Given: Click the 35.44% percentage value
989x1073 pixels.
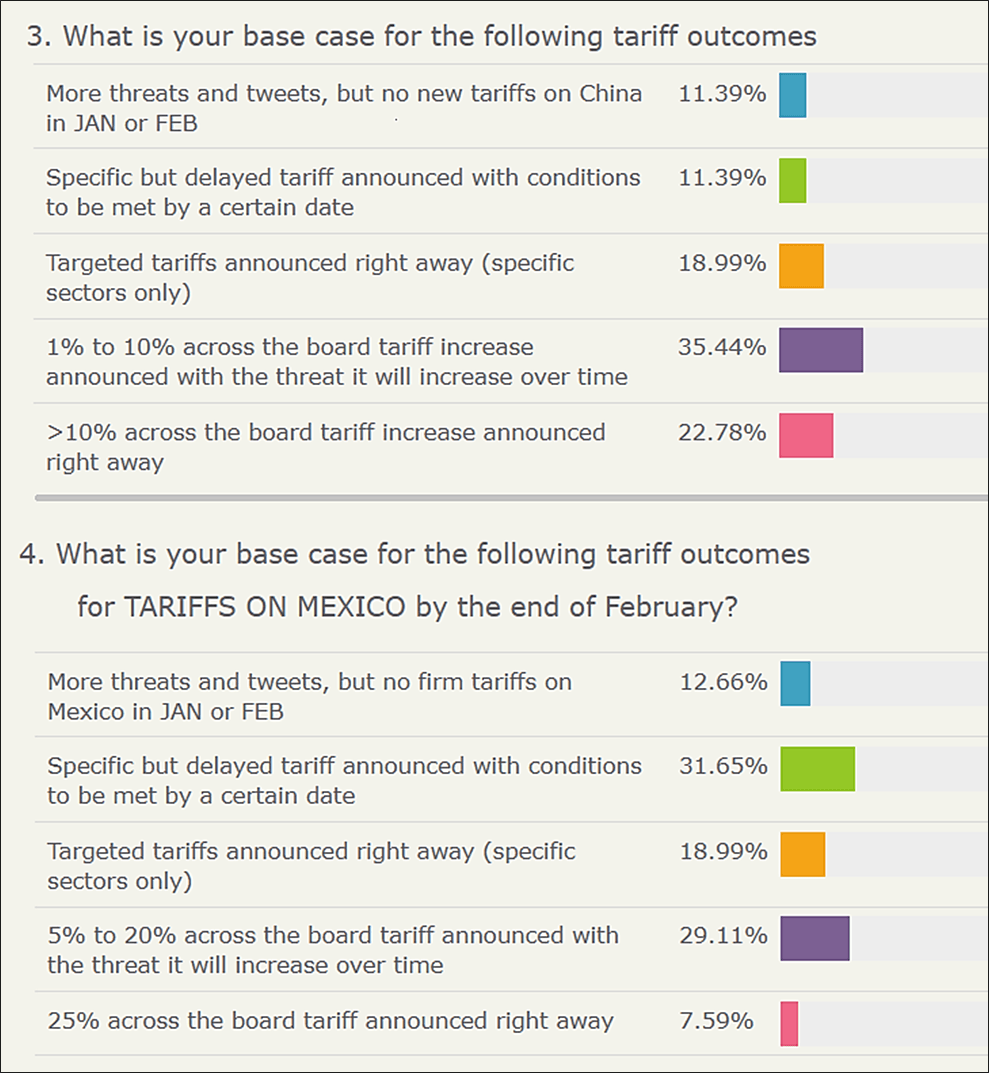Looking at the screenshot, I should point(722,347).
